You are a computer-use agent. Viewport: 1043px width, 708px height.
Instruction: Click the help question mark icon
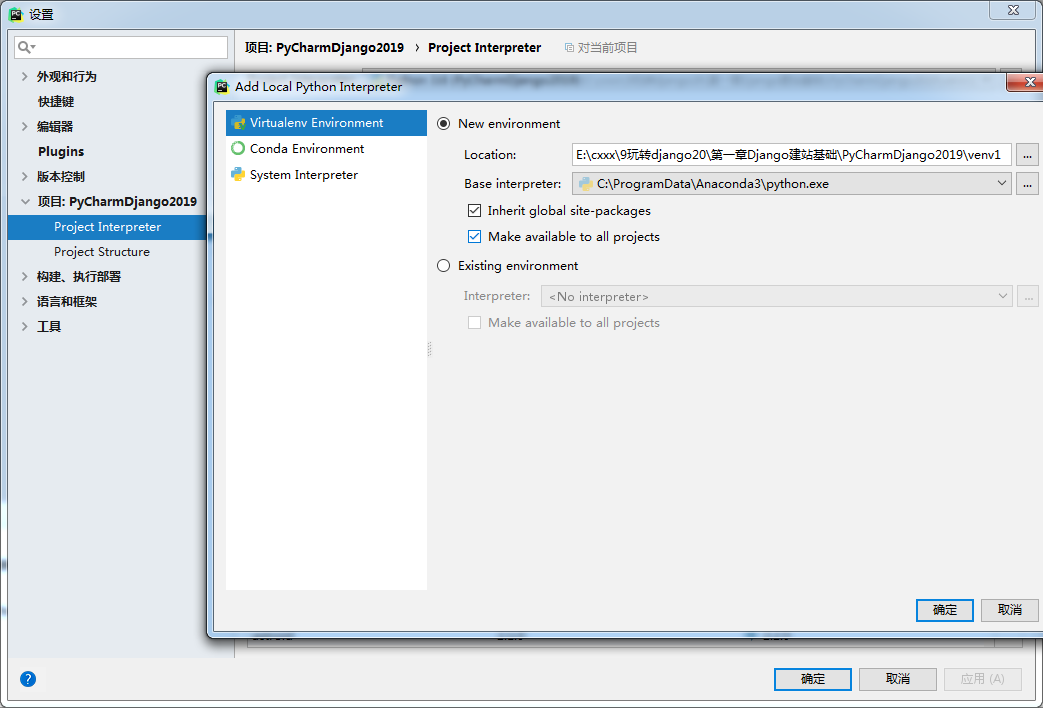click(x=28, y=679)
